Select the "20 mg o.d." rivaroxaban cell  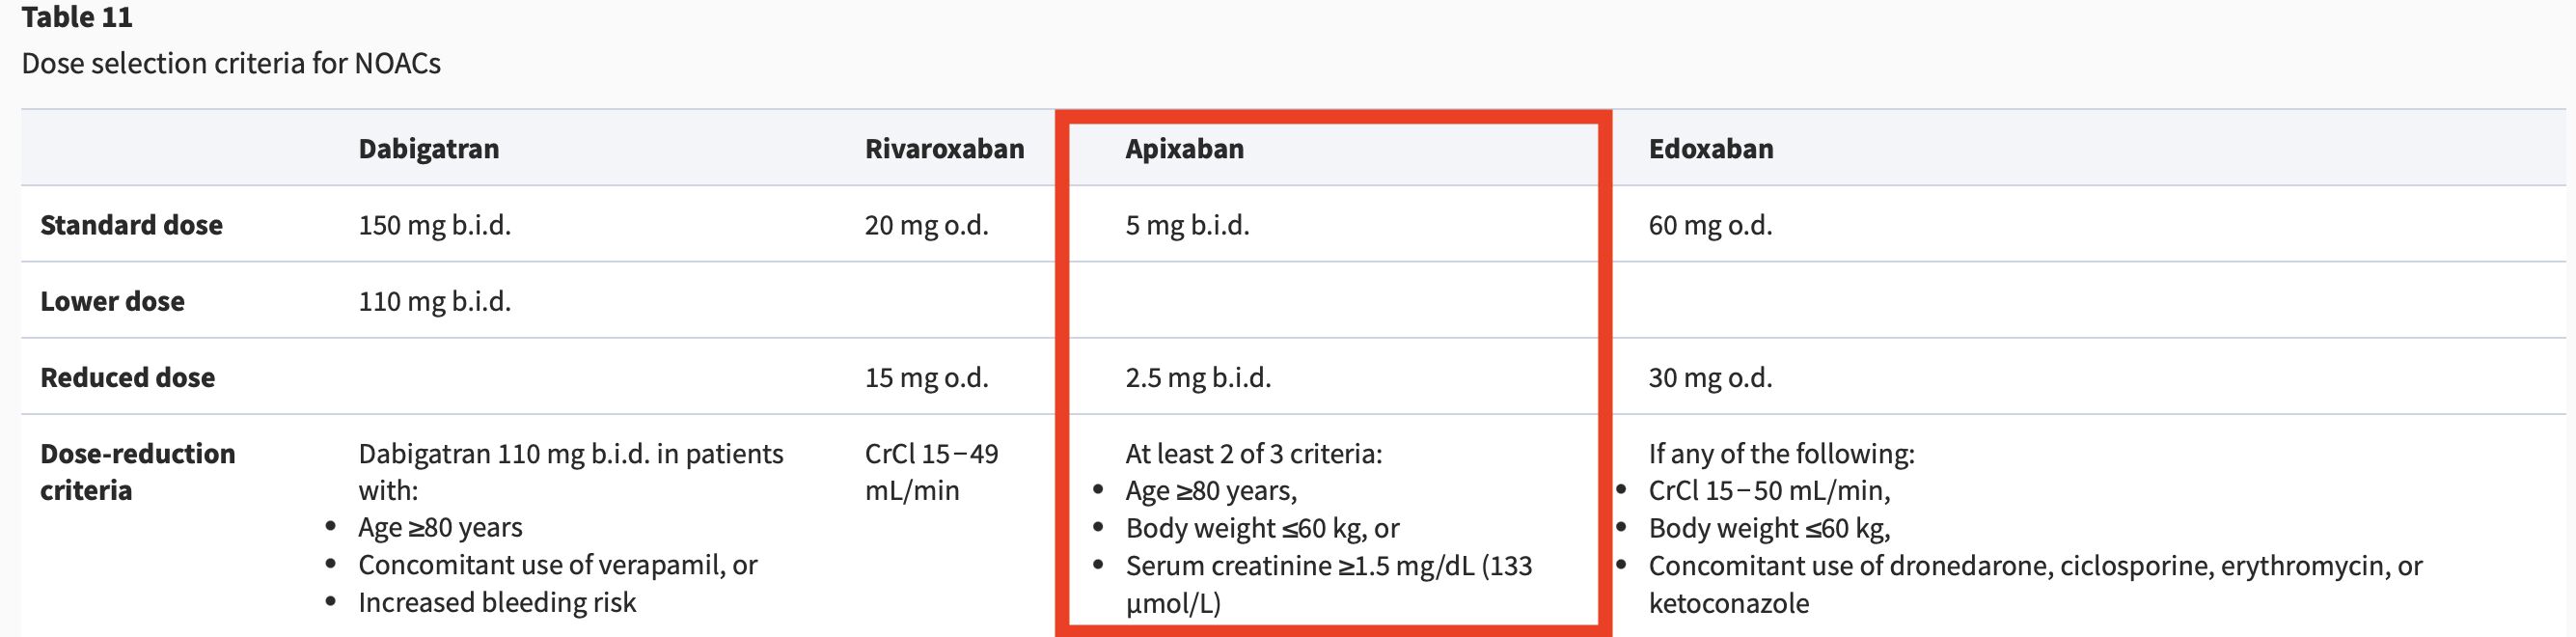[x=926, y=225]
